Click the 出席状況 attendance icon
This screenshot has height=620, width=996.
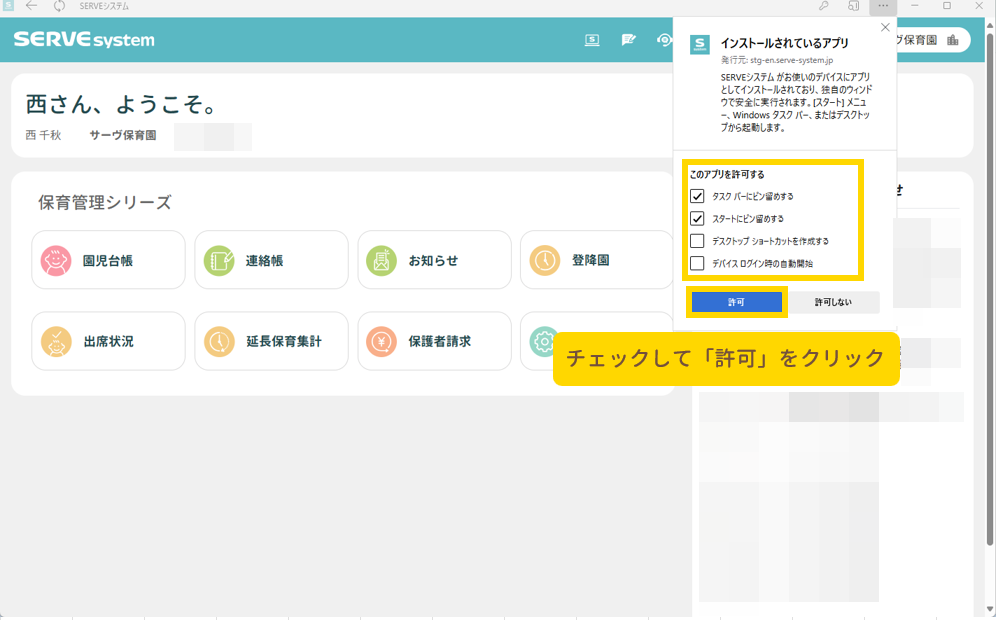click(56, 341)
